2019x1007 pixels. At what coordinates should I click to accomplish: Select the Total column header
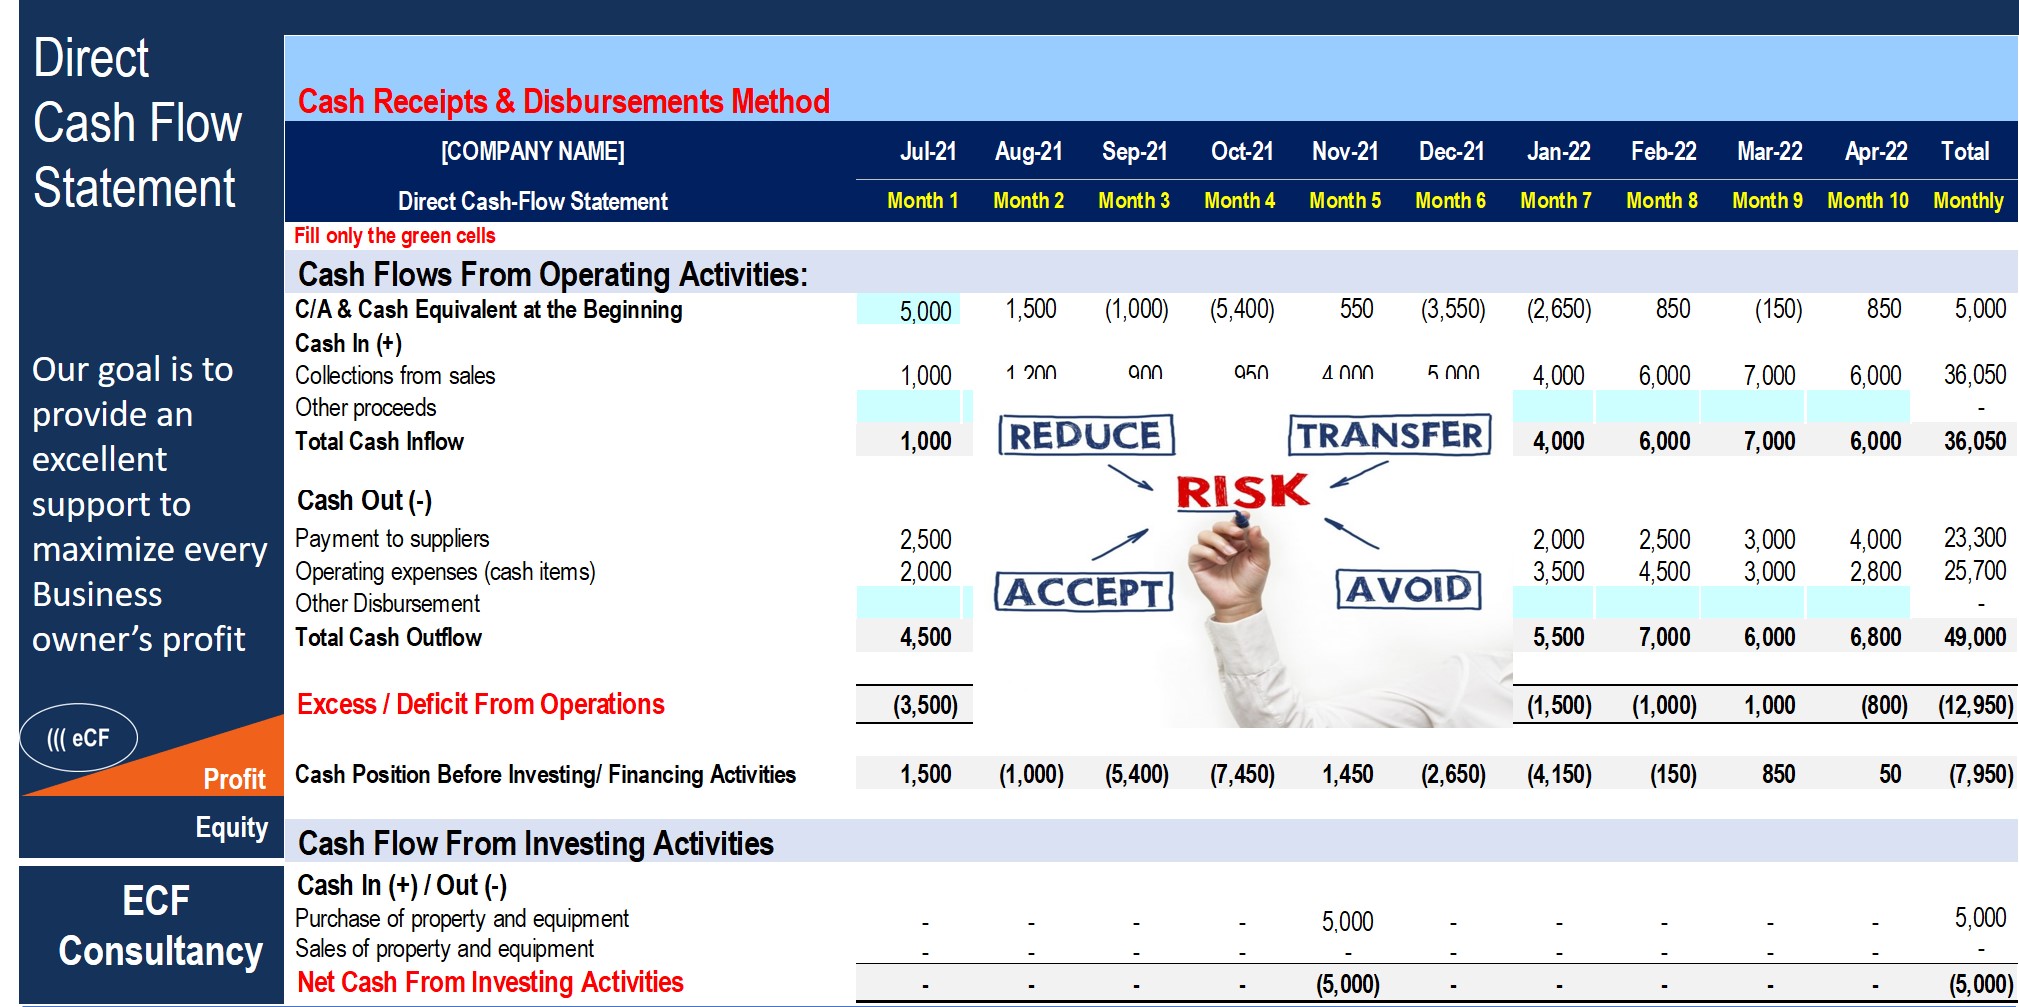tap(1965, 151)
